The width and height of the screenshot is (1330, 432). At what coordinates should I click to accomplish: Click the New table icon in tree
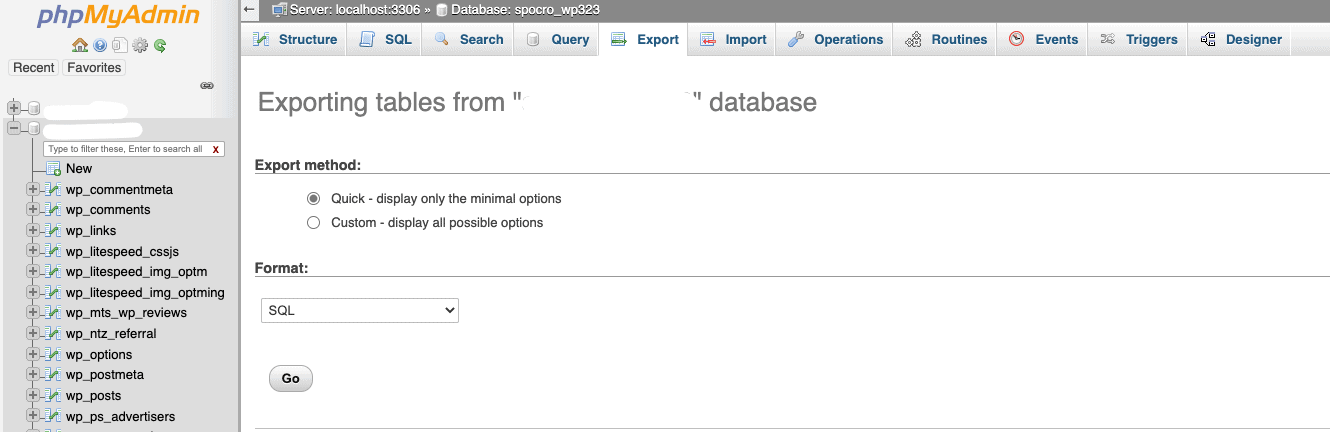coord(53,169)
